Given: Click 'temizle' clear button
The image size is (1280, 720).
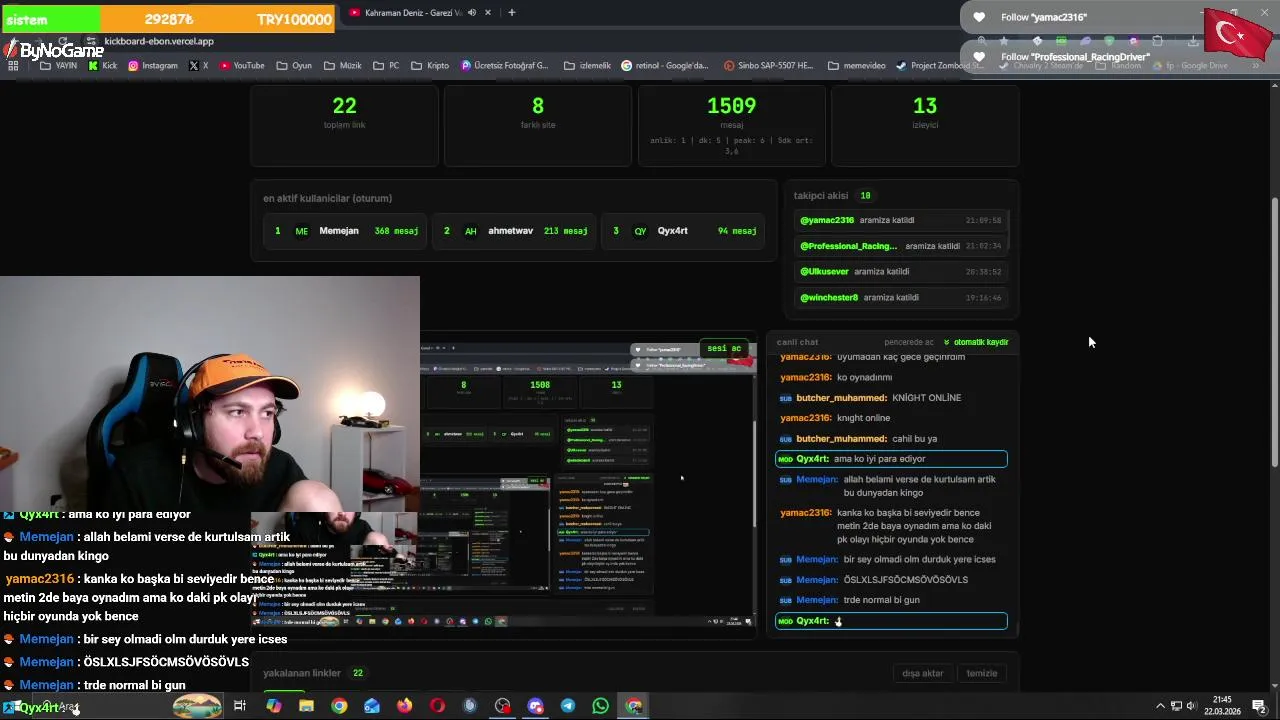Looking at the screenshot, I should tap(982, 673).
